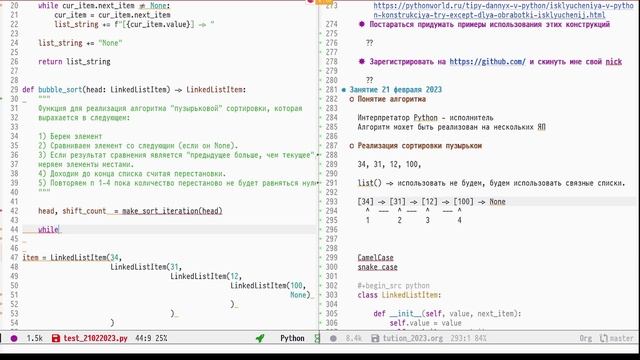The height and width of the screenshot is (360, 640).
Task: Click test_21022023.py buffer name in modeline
Action: pos(96,338)
